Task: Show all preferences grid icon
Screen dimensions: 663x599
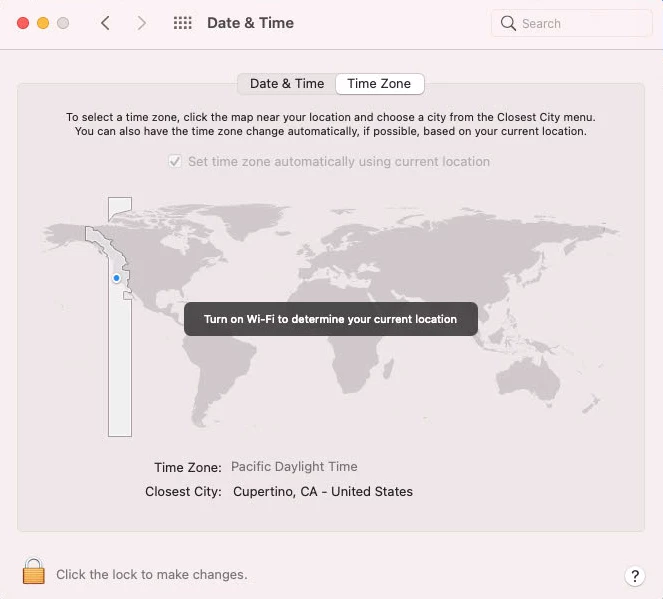Action: 183,23
